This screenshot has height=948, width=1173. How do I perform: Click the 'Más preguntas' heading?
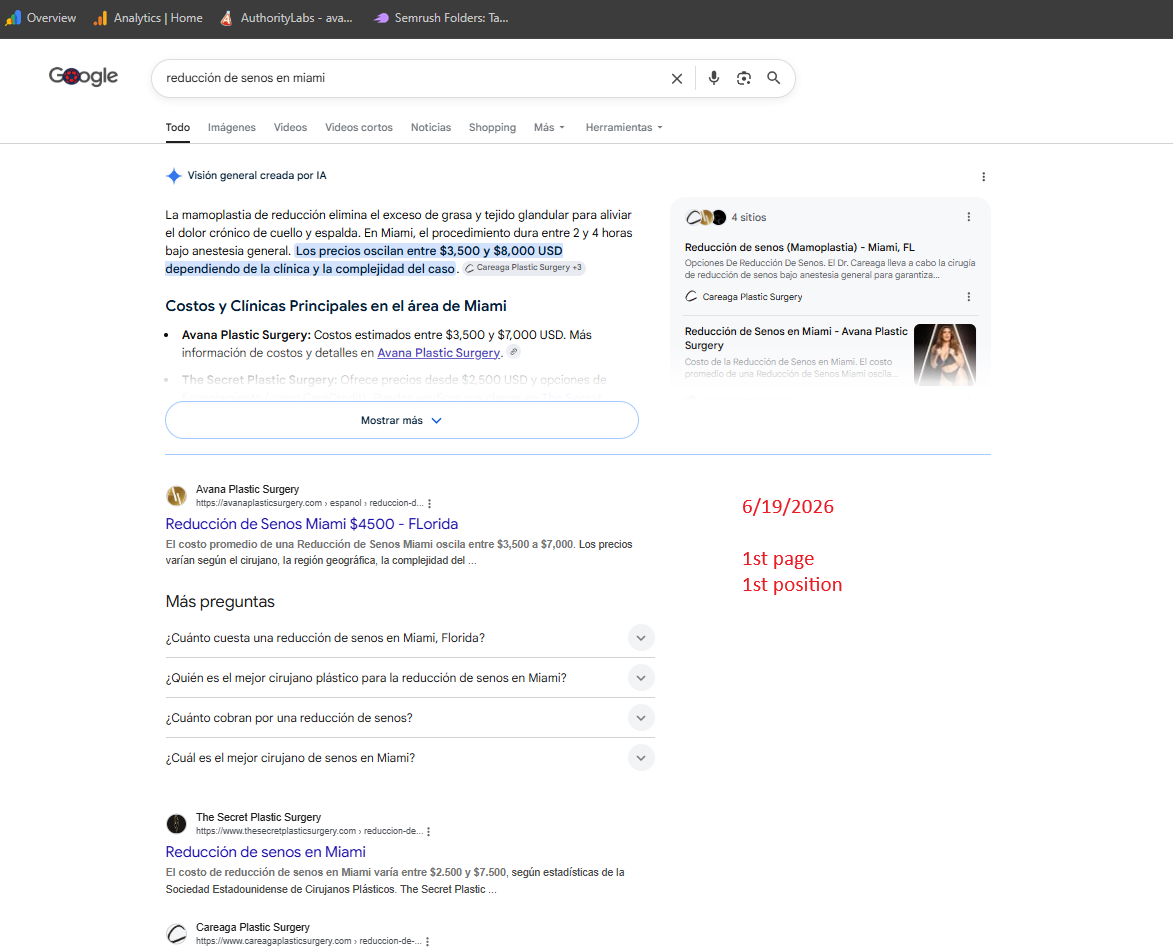tap(220, 602)
